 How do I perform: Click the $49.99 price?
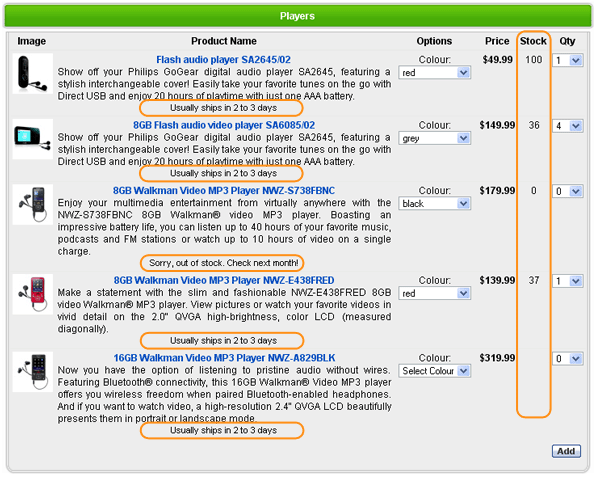(498, 60)
